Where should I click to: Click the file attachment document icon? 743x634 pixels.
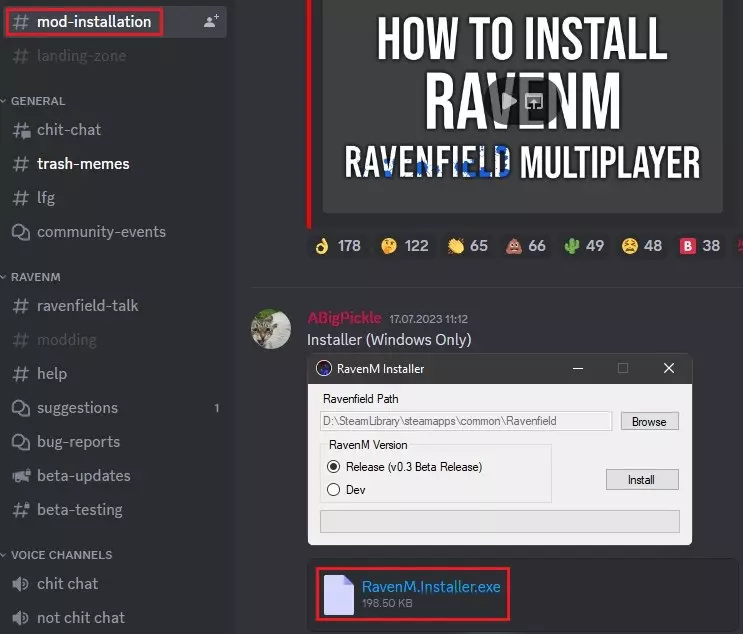tap(339, 595)
